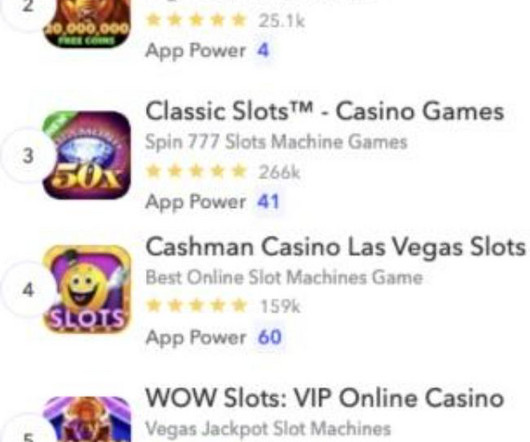Screen dimensions: 530x442
Task: Open the Classic Slots 50x app icon
Action: [87, 155]
